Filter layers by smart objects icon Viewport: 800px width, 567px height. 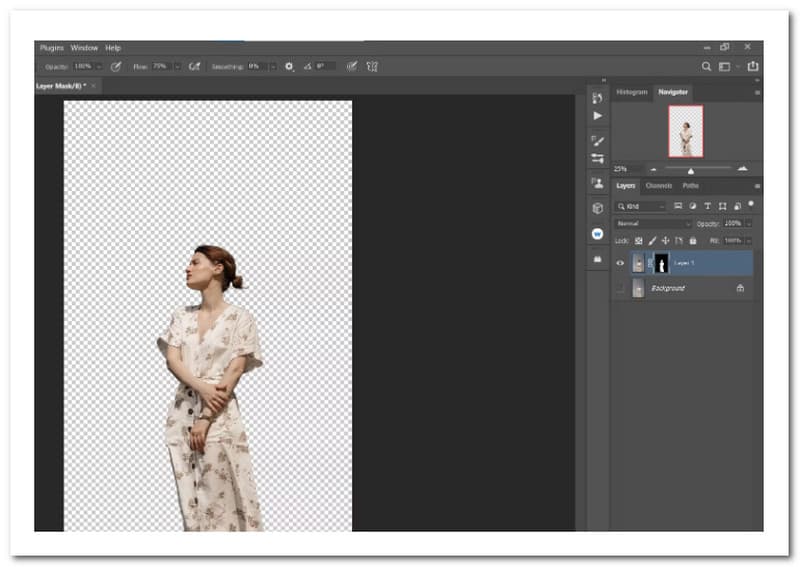[737, 206]
